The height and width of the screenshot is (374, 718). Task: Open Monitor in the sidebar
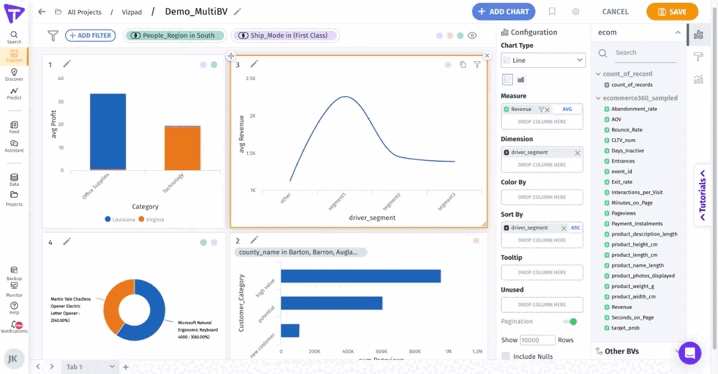tap(14, 289)
